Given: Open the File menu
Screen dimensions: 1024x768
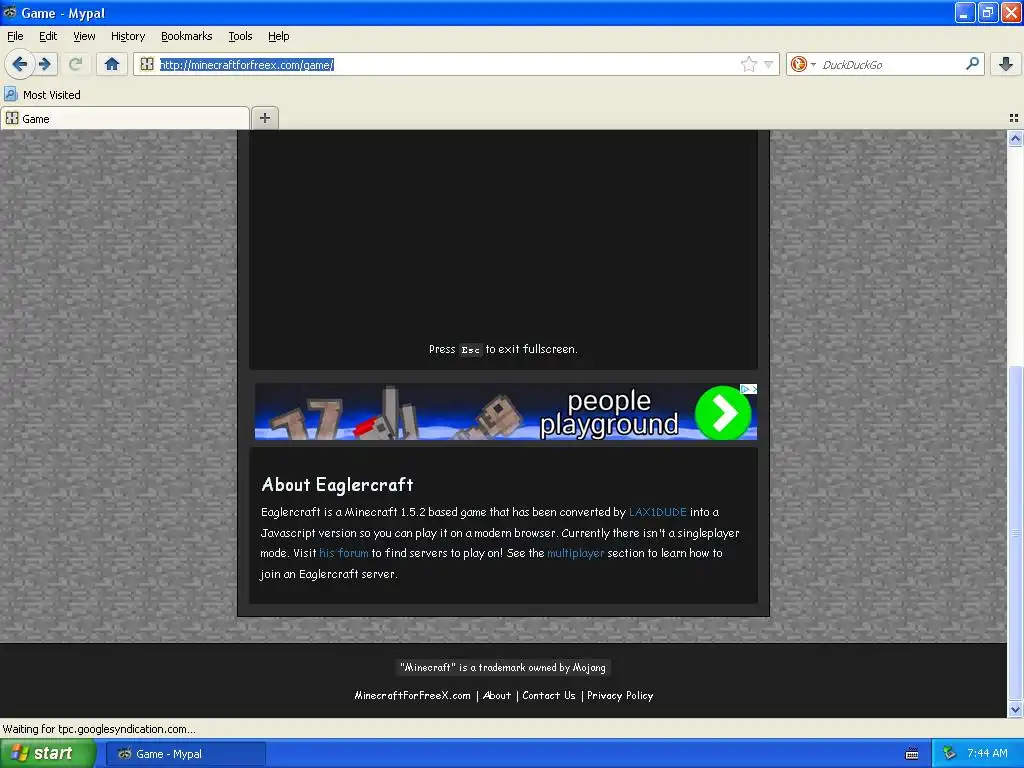Looking at the screenshot, I should tap(15, 37).
